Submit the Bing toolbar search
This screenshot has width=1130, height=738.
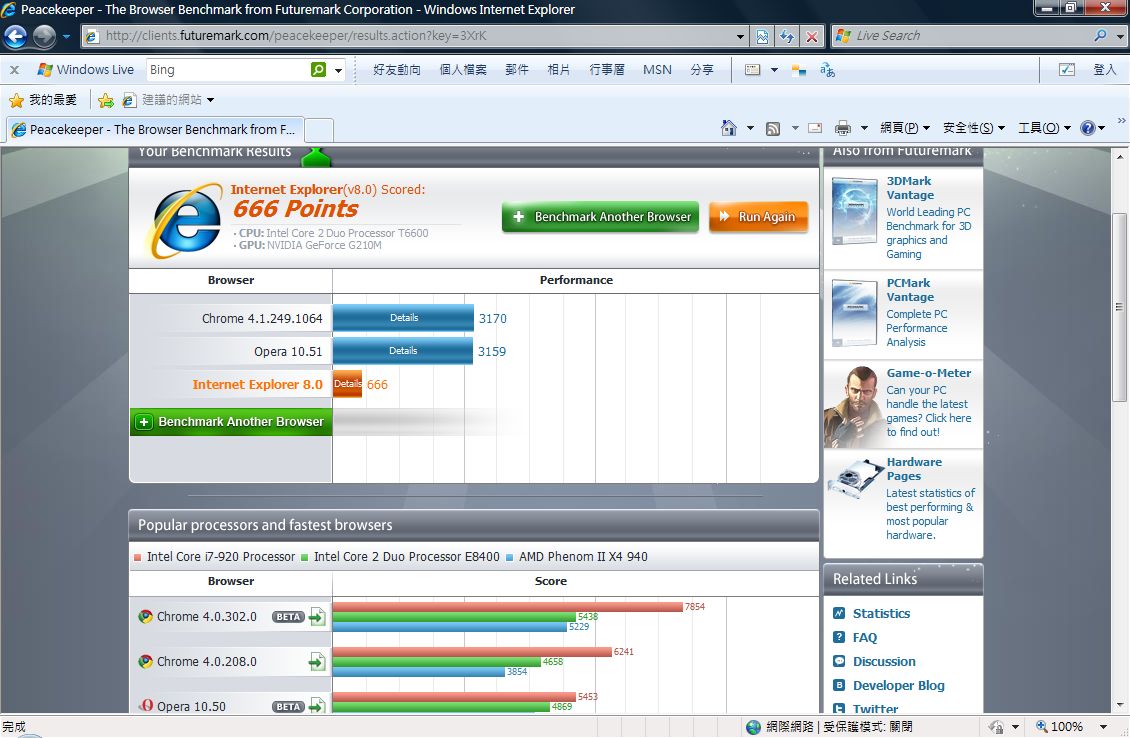318,69
